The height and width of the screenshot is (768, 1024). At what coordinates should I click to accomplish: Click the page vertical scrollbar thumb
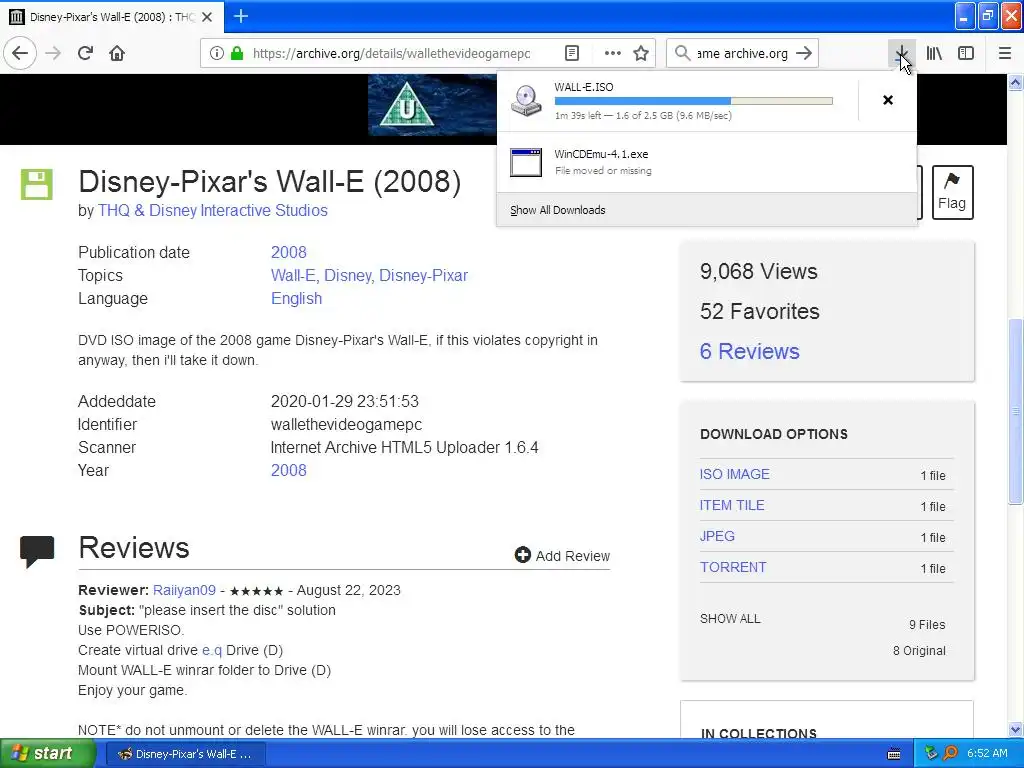click(x=1015, y=411)
